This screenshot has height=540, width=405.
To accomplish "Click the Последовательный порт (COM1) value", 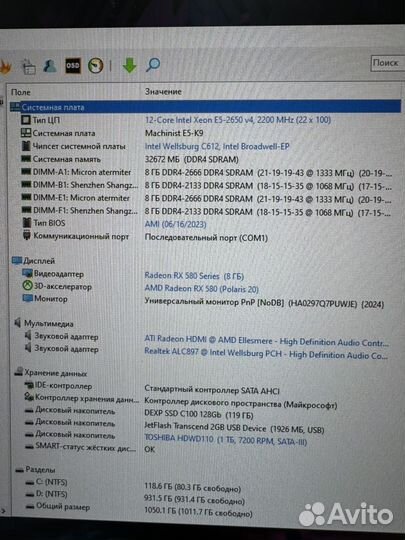I will tap(206, 238).
